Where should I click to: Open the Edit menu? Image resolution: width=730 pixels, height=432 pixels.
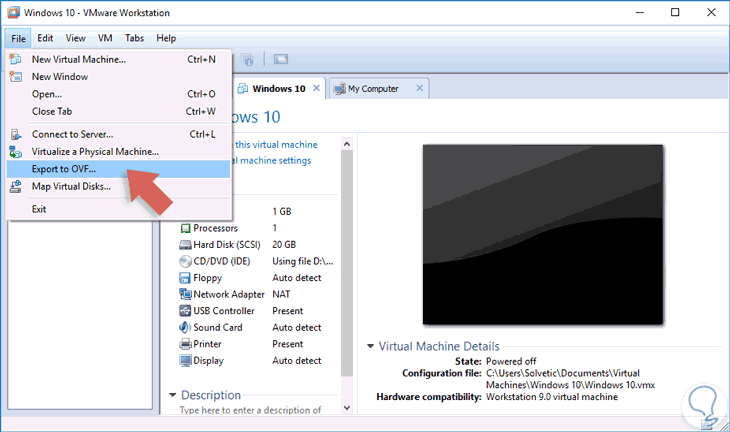coord(45,38)
